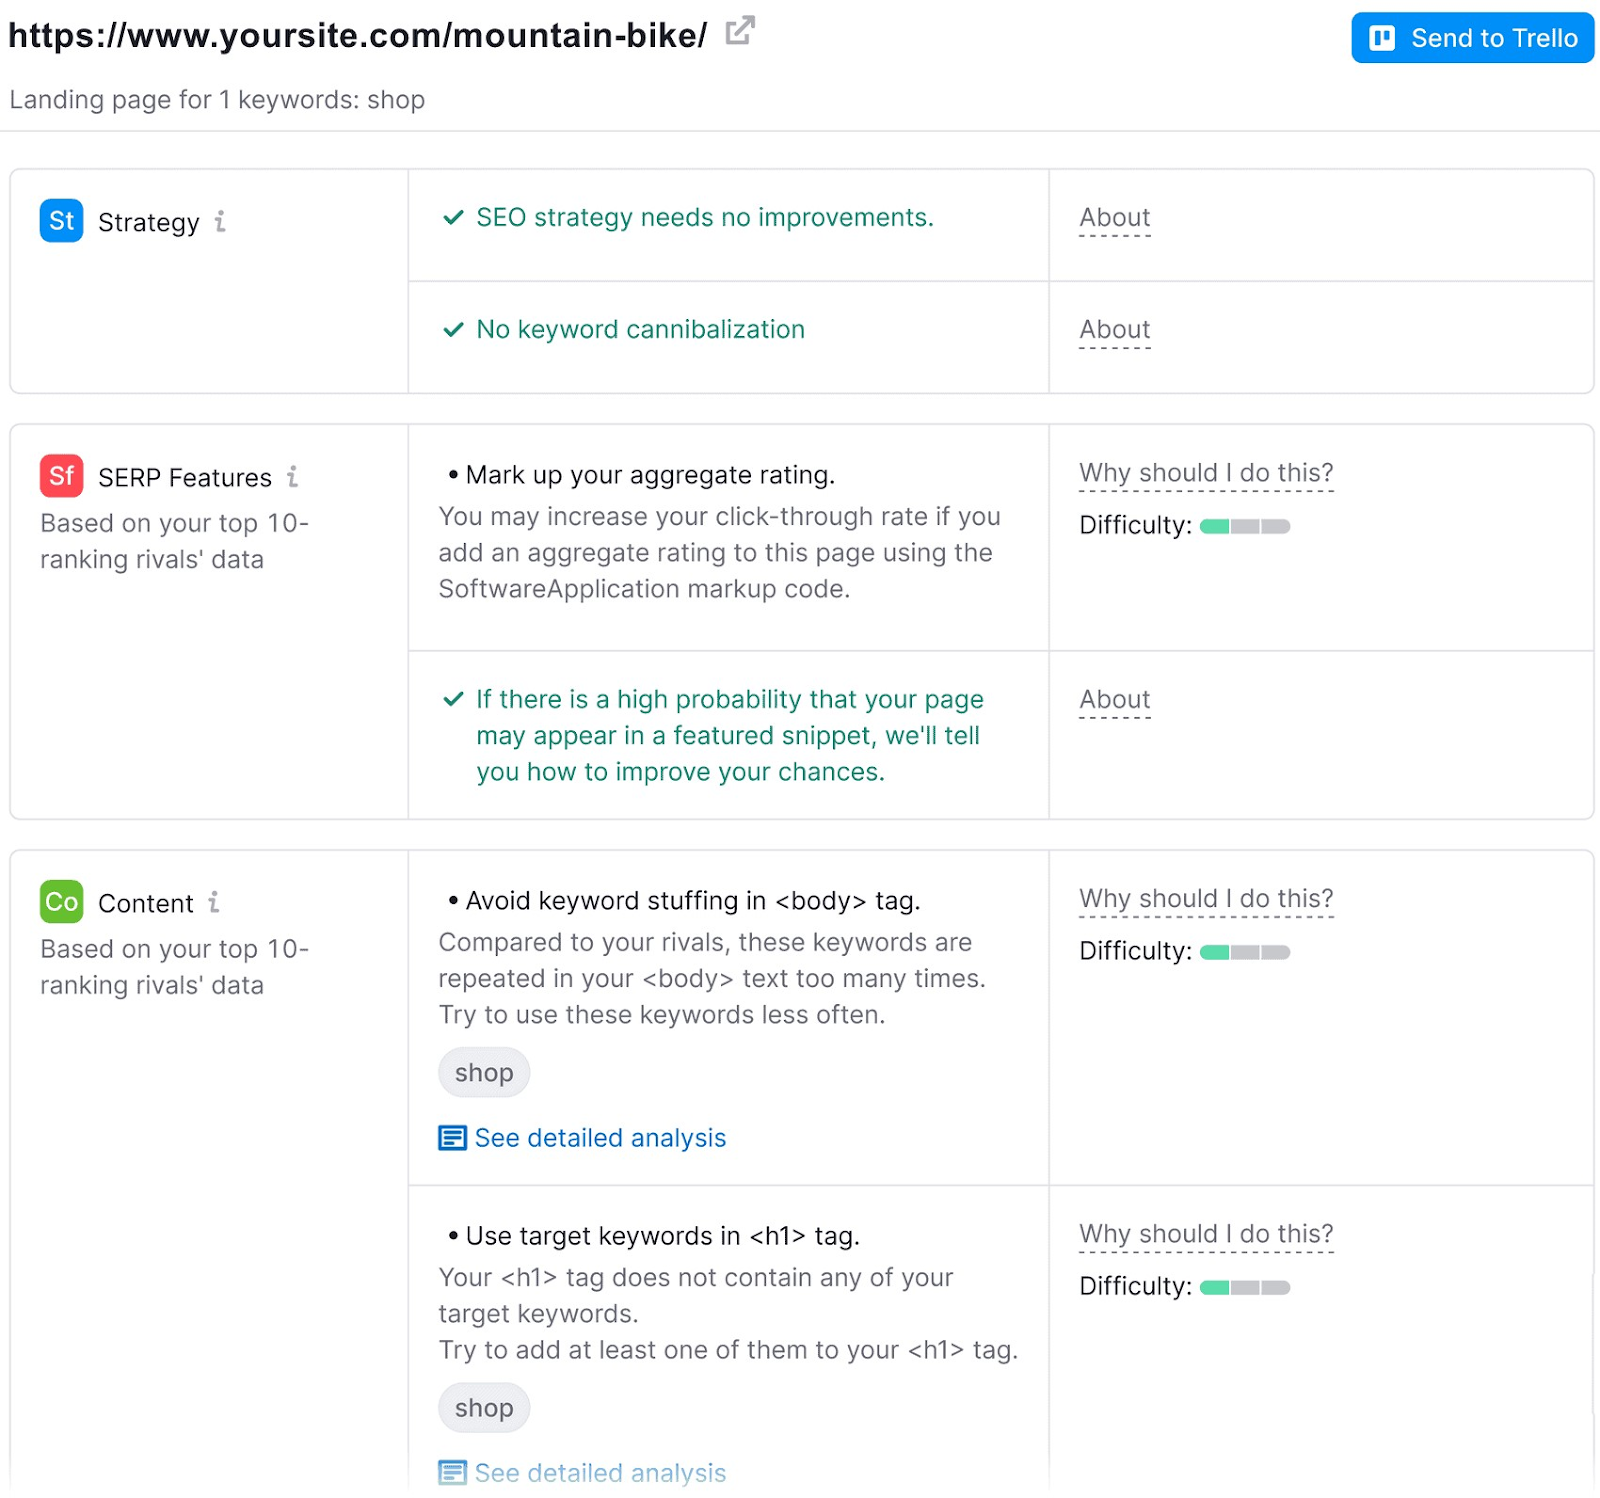
Task: Click the document icon beside See detailed analysis
Action: click(x=453, y=1137)
